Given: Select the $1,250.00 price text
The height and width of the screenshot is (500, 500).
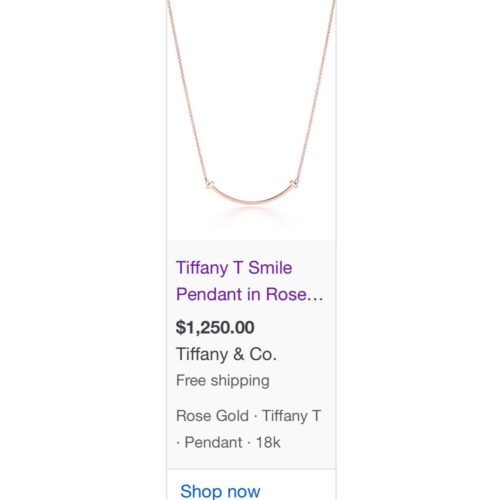Looking at the screenshot, I should pos(215,327).
